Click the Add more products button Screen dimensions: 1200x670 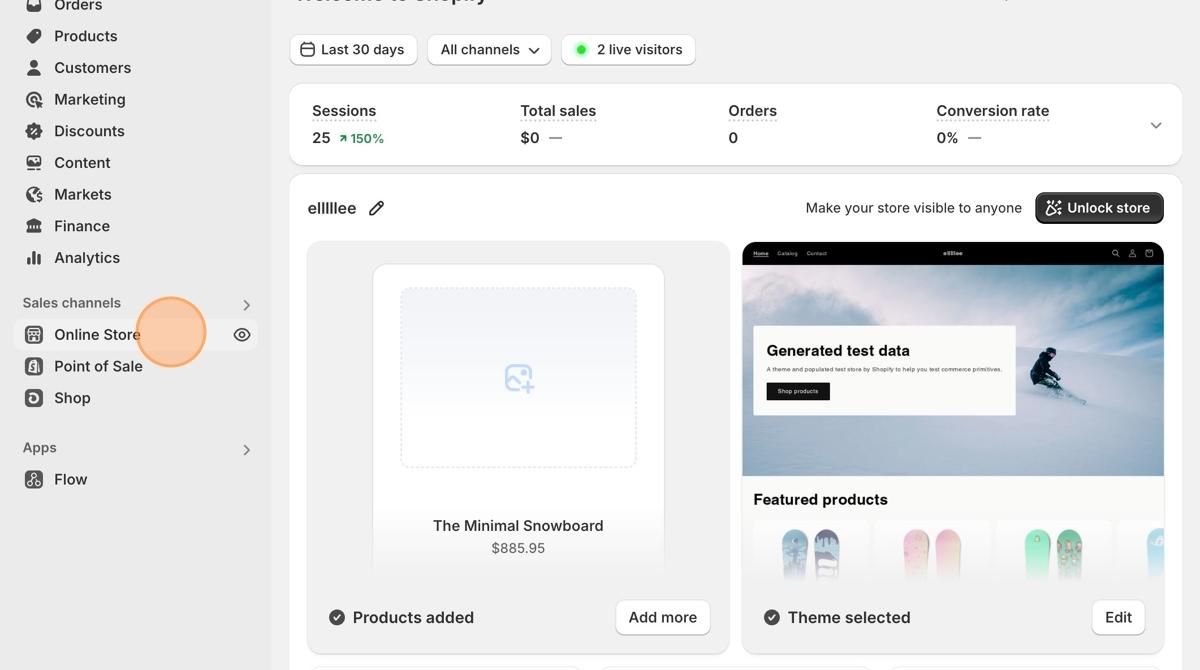click(663, 618)
